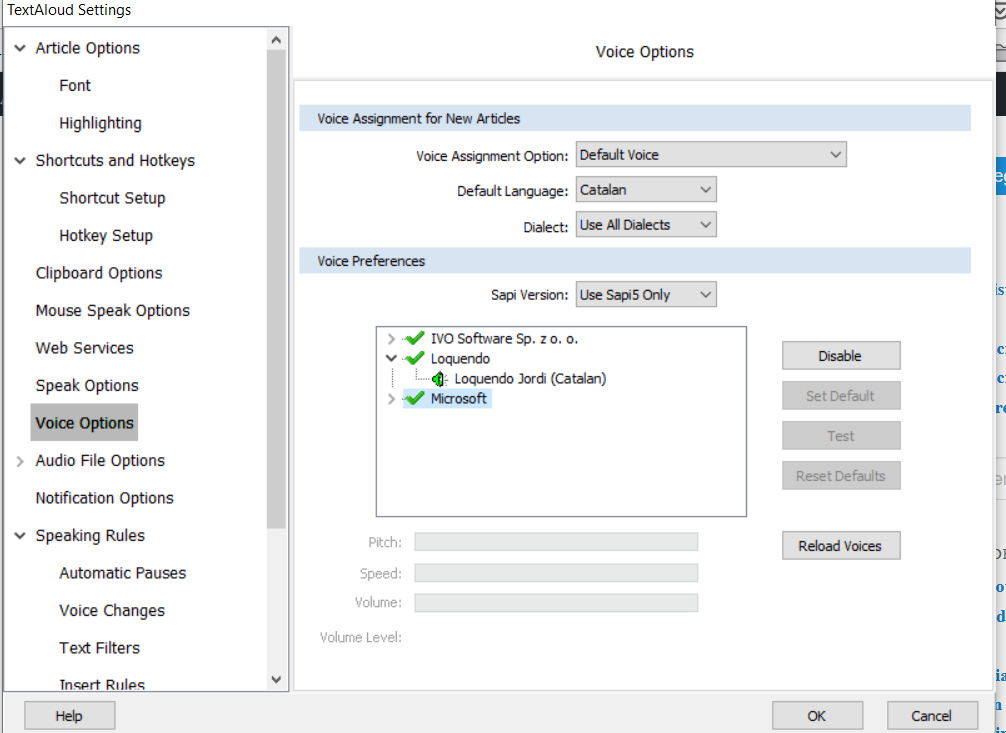This screenshot has width=1006, height=733.
Task: Click the green checkmark beside Microsoft
Action: pyautogui.click(x=414, y=399)
